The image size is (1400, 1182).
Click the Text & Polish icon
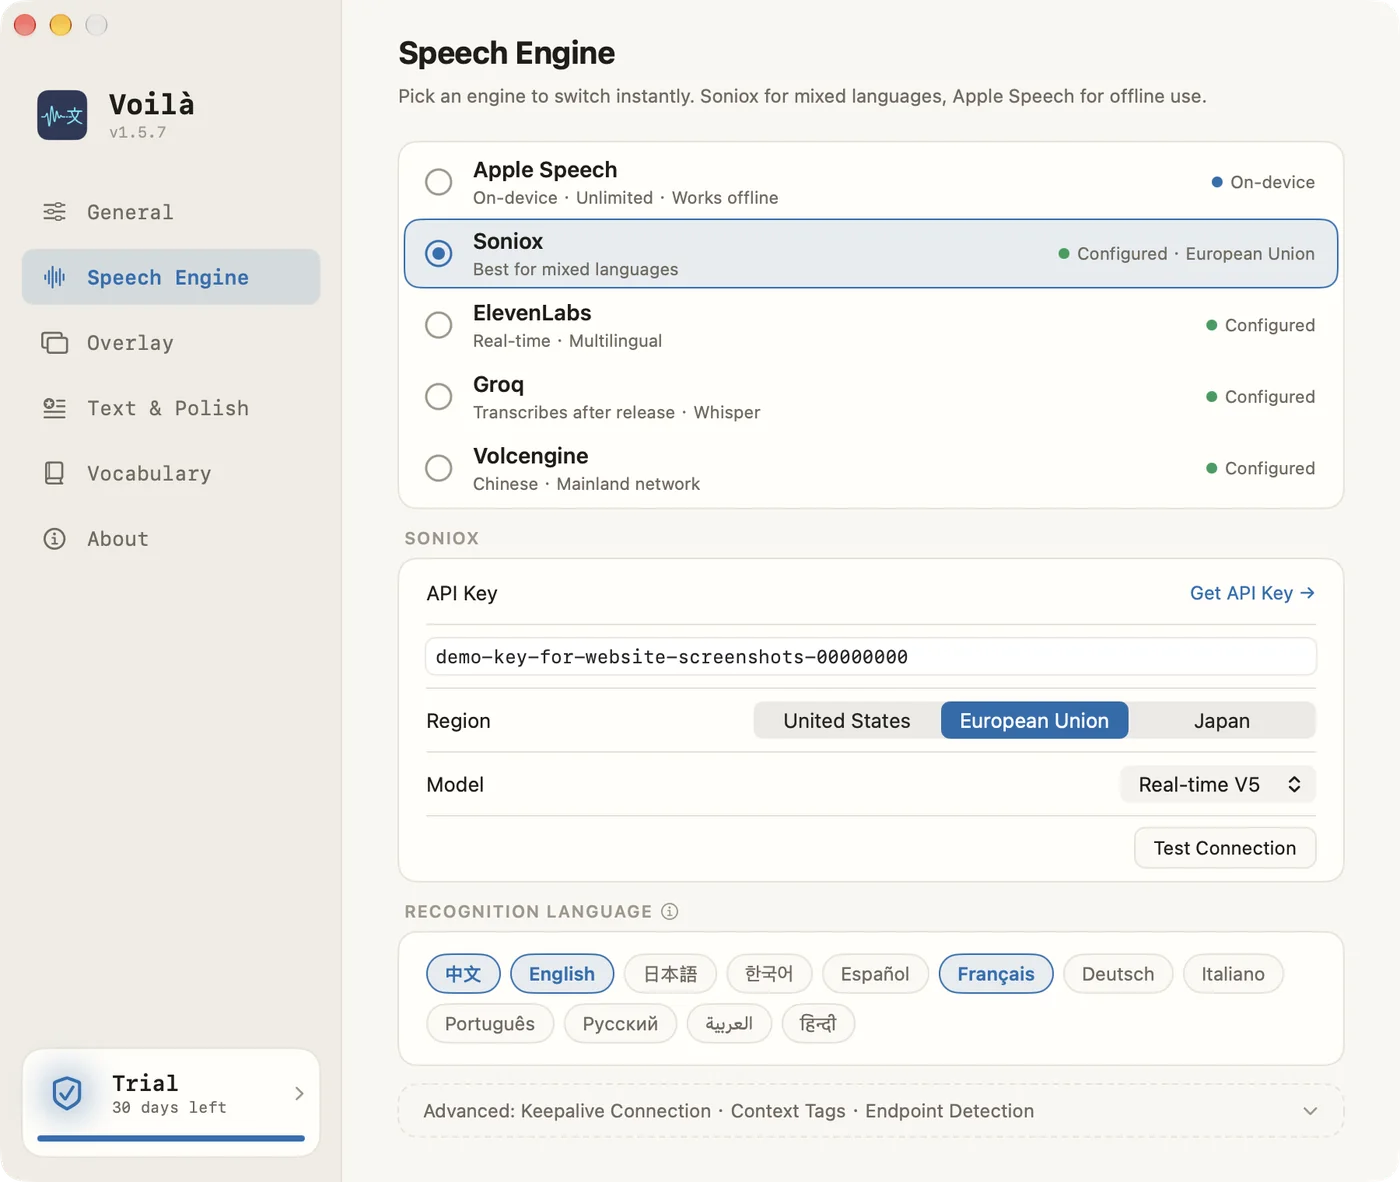coord(54,408)
